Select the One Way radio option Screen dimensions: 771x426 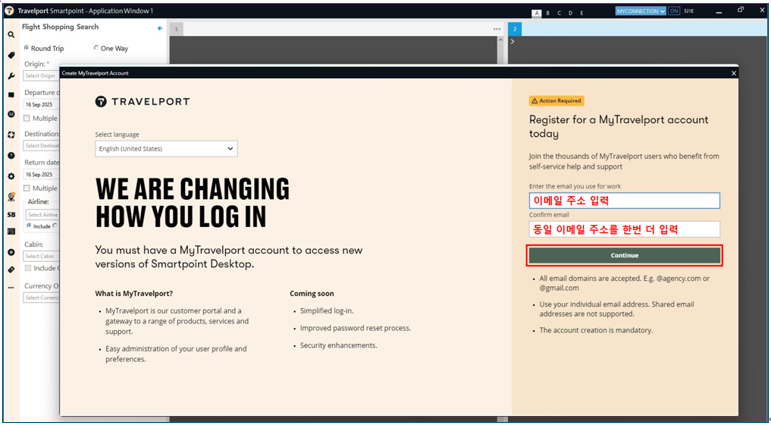click(96, 48)
